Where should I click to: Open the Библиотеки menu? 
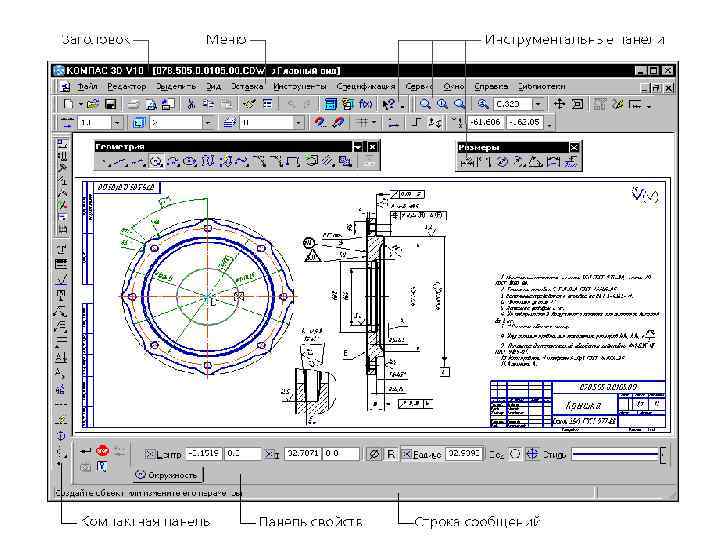point(541,86)
